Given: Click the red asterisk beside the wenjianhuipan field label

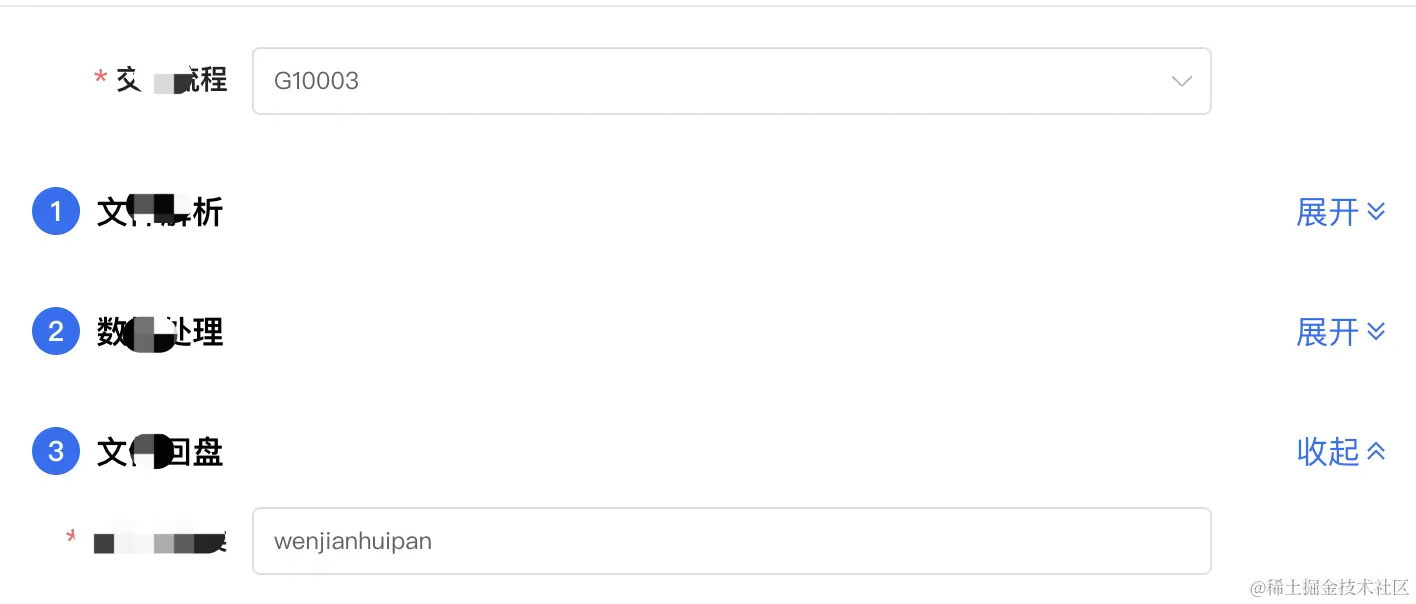Looking at the screenshot, I should (x=72, y=536).
